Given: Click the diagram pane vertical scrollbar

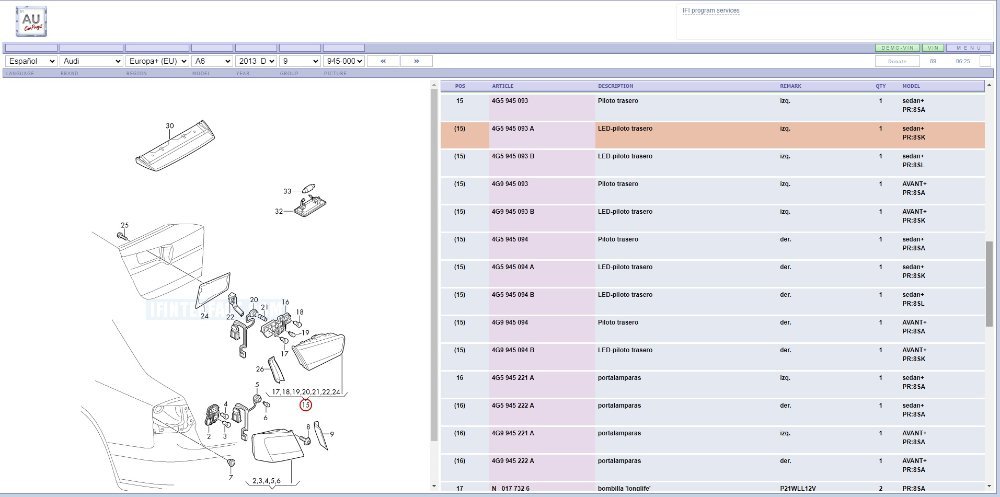Looking at the screenshot, I should (434, 265).
